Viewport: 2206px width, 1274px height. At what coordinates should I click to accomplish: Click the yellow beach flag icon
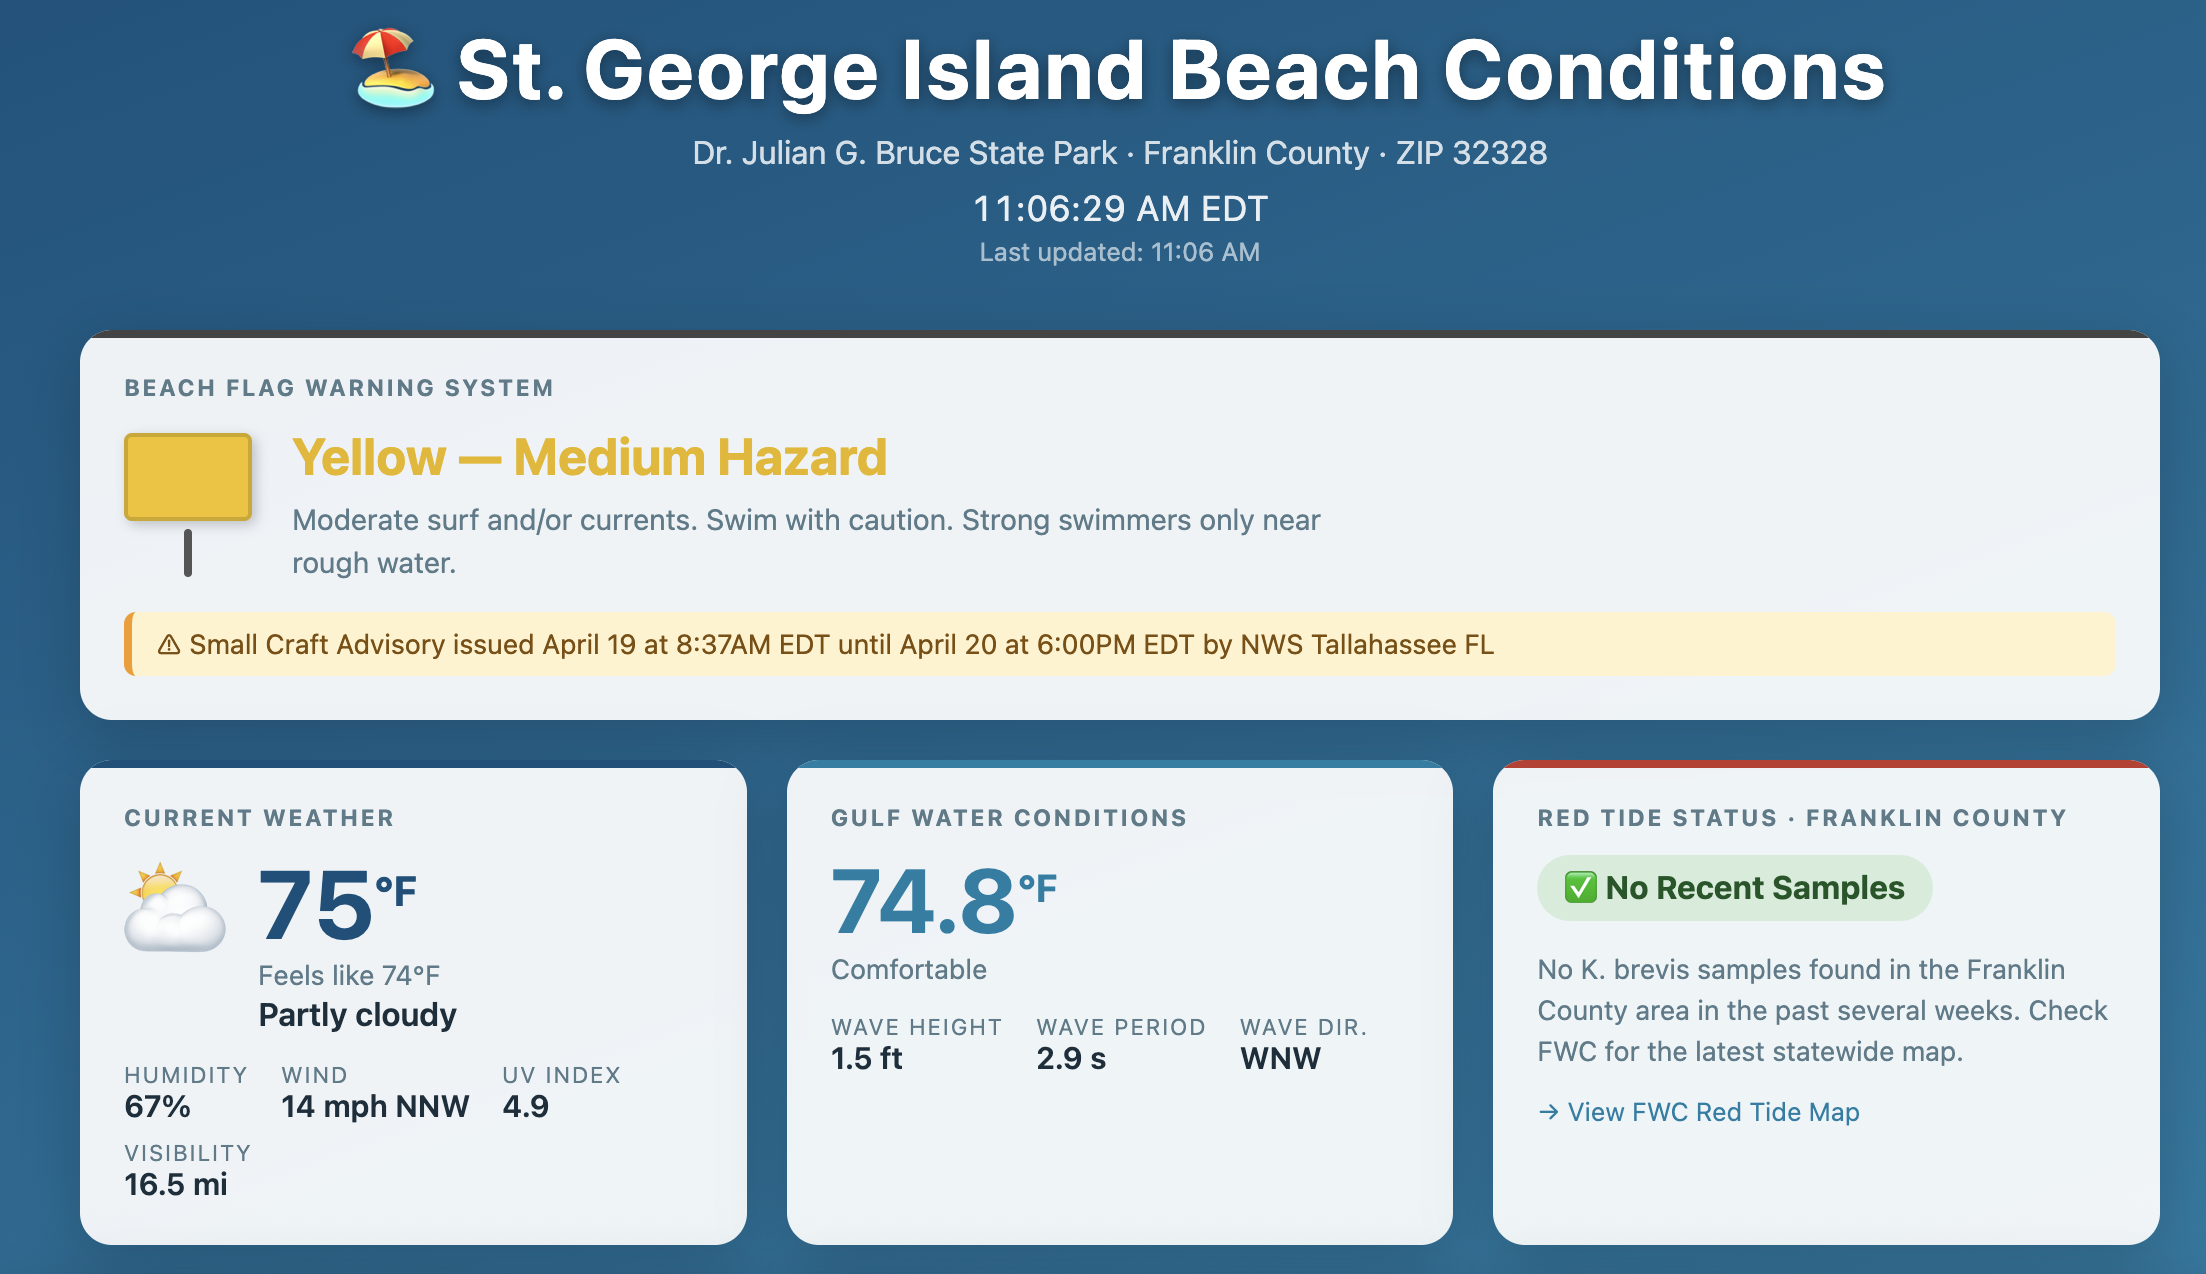tap(188, 478)
